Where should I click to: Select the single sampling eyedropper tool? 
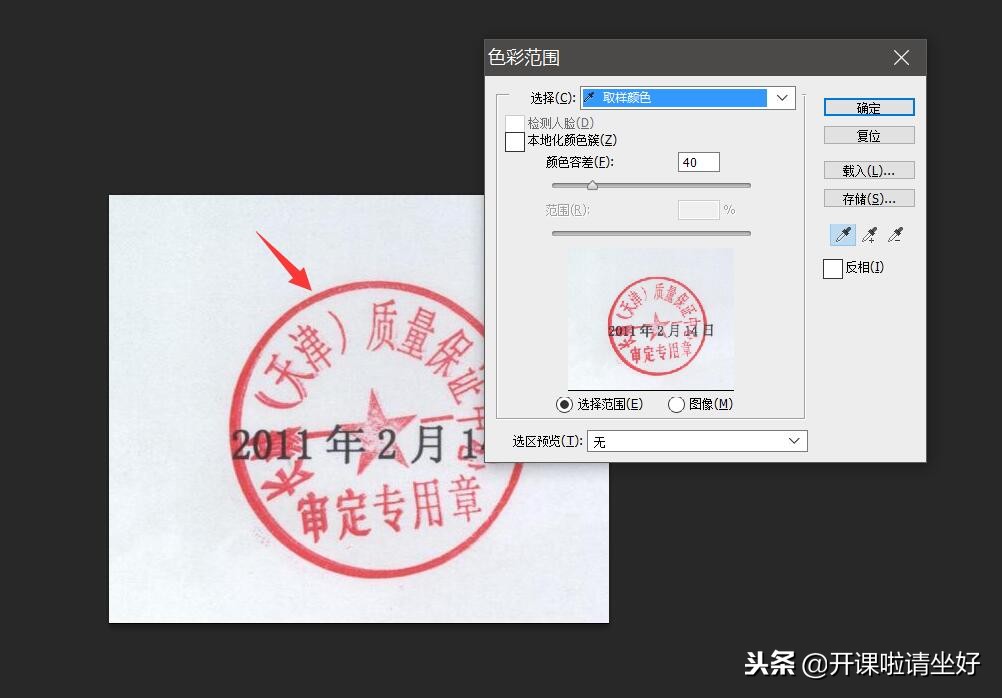point(841,234)
